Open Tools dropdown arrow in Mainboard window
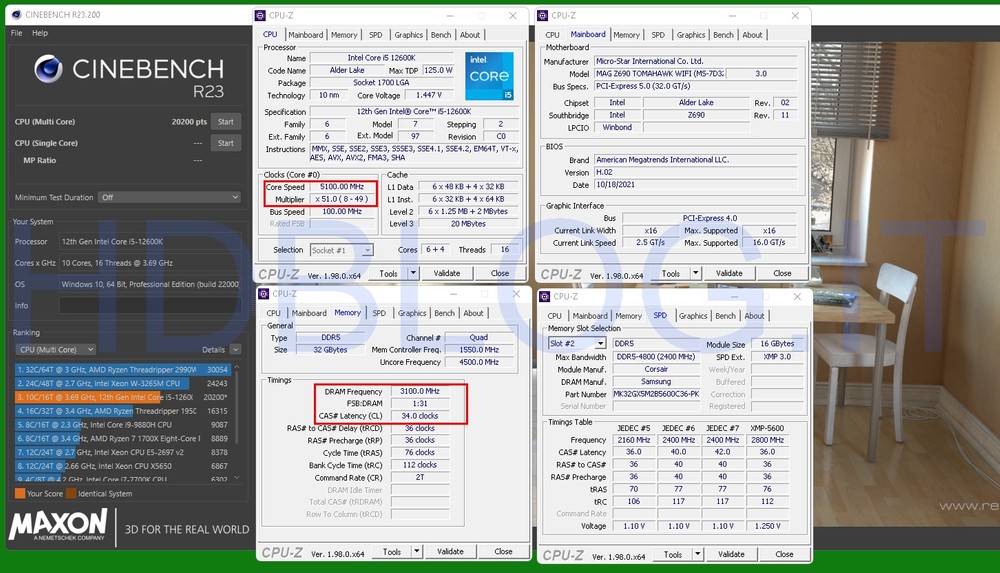Viewport: 1000px width, 573px height. click(696, 273)
